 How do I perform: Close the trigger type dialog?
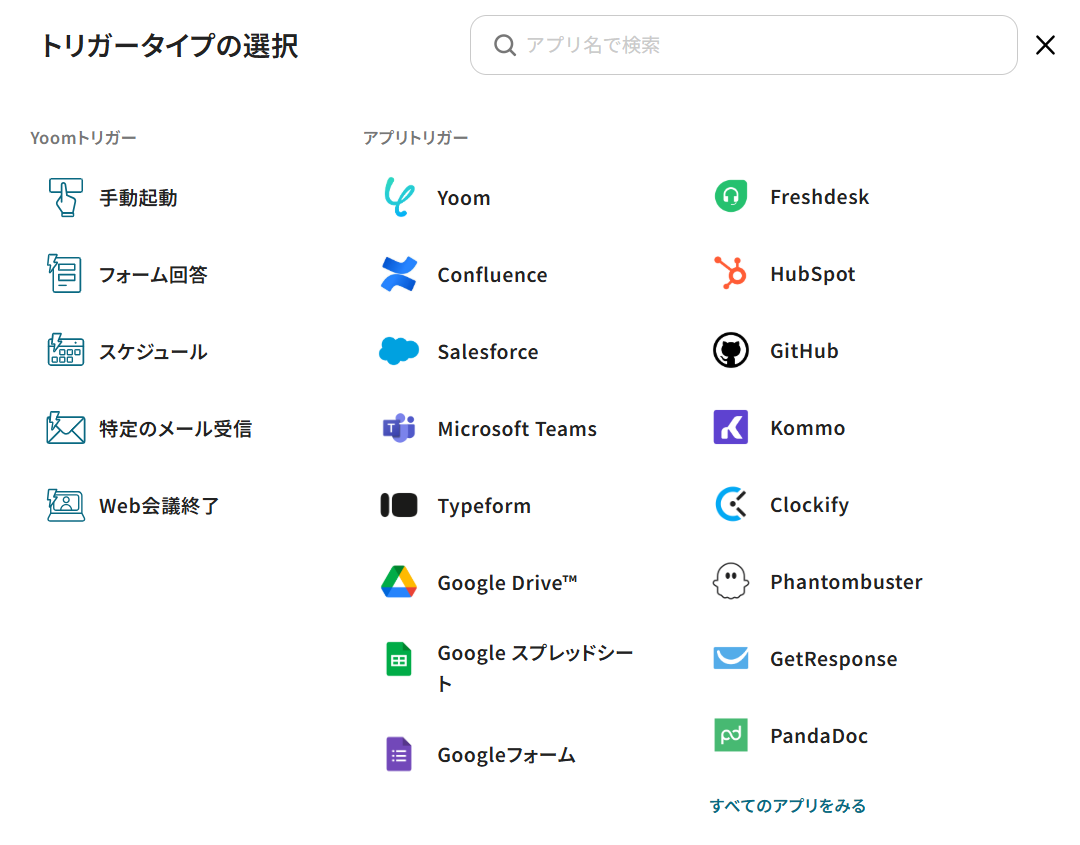pos(1045,45)
